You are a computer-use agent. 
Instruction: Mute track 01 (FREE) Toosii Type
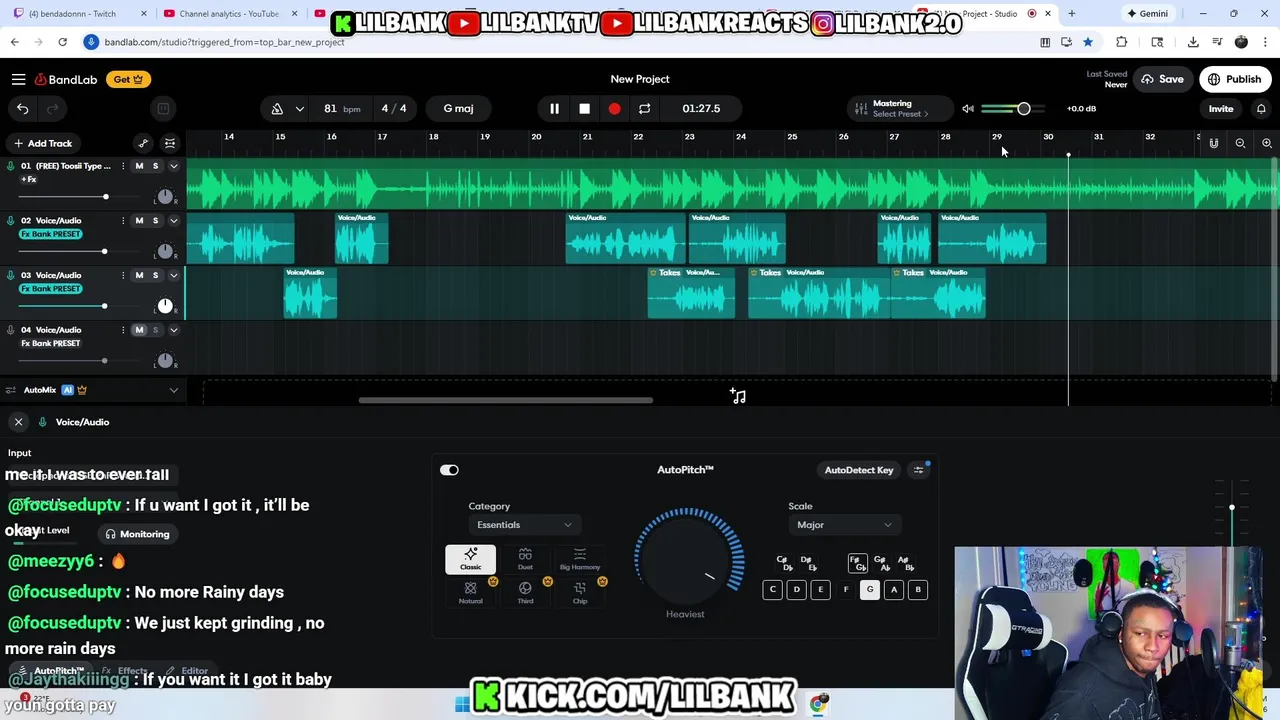tap(139, 166)
